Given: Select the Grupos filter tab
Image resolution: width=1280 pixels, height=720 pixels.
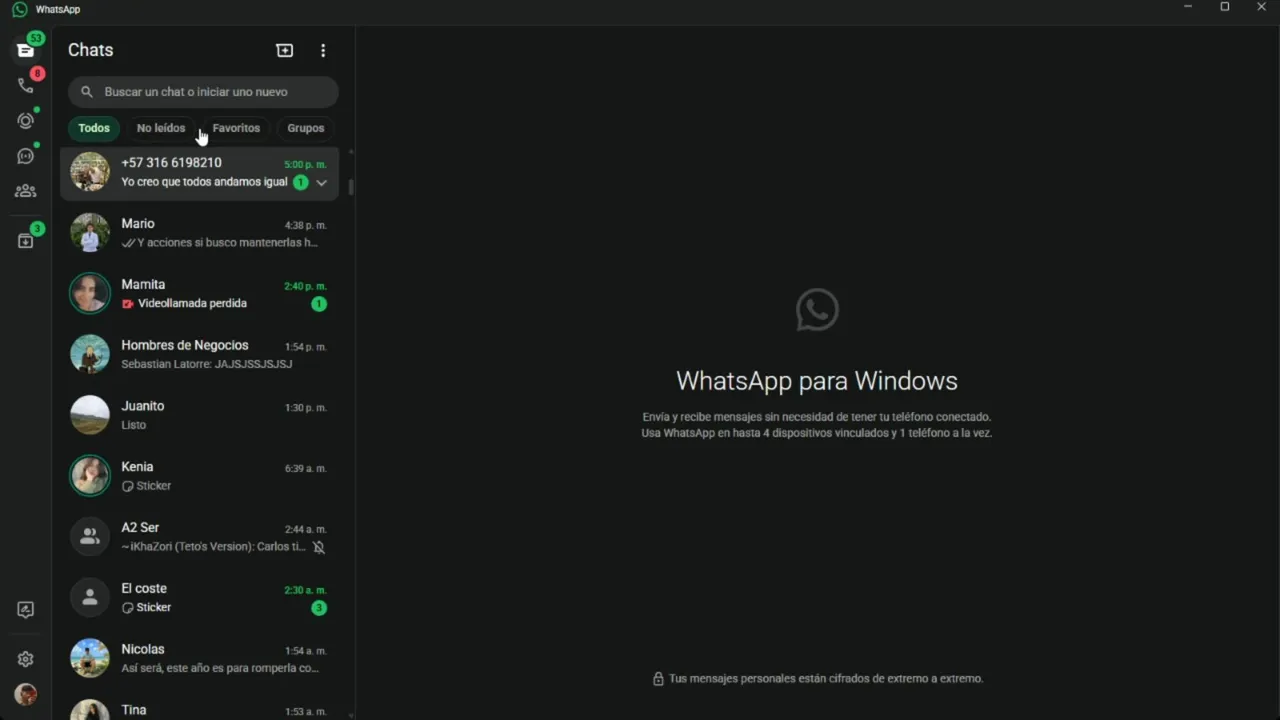Looking at the screenshot, I should click(x=306, y=128).
